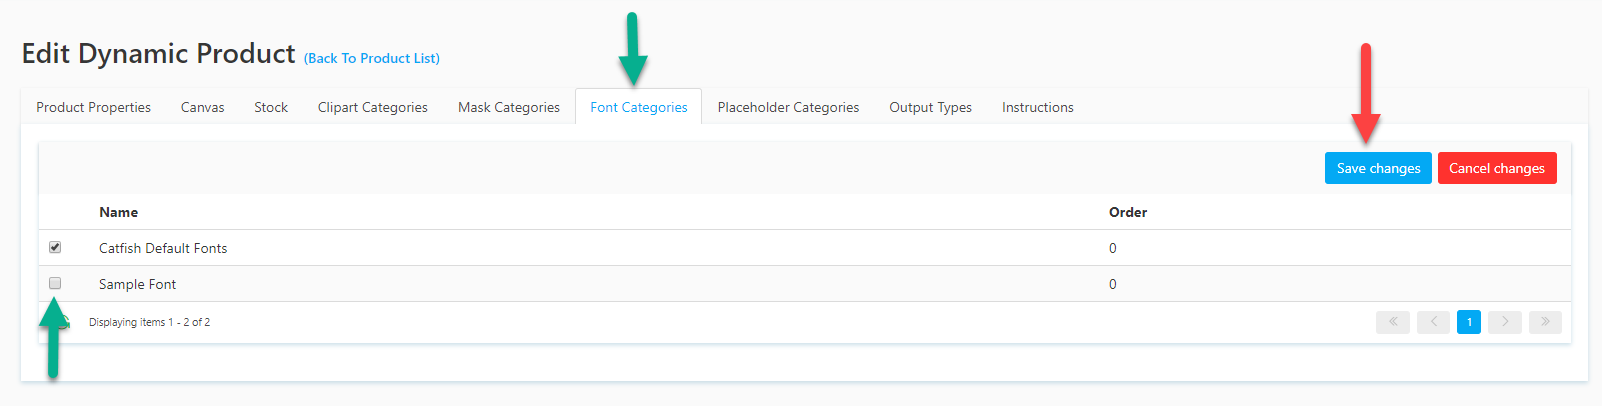Select the Clipart Categories tab
1602x406 pixels.
[372, 107]
